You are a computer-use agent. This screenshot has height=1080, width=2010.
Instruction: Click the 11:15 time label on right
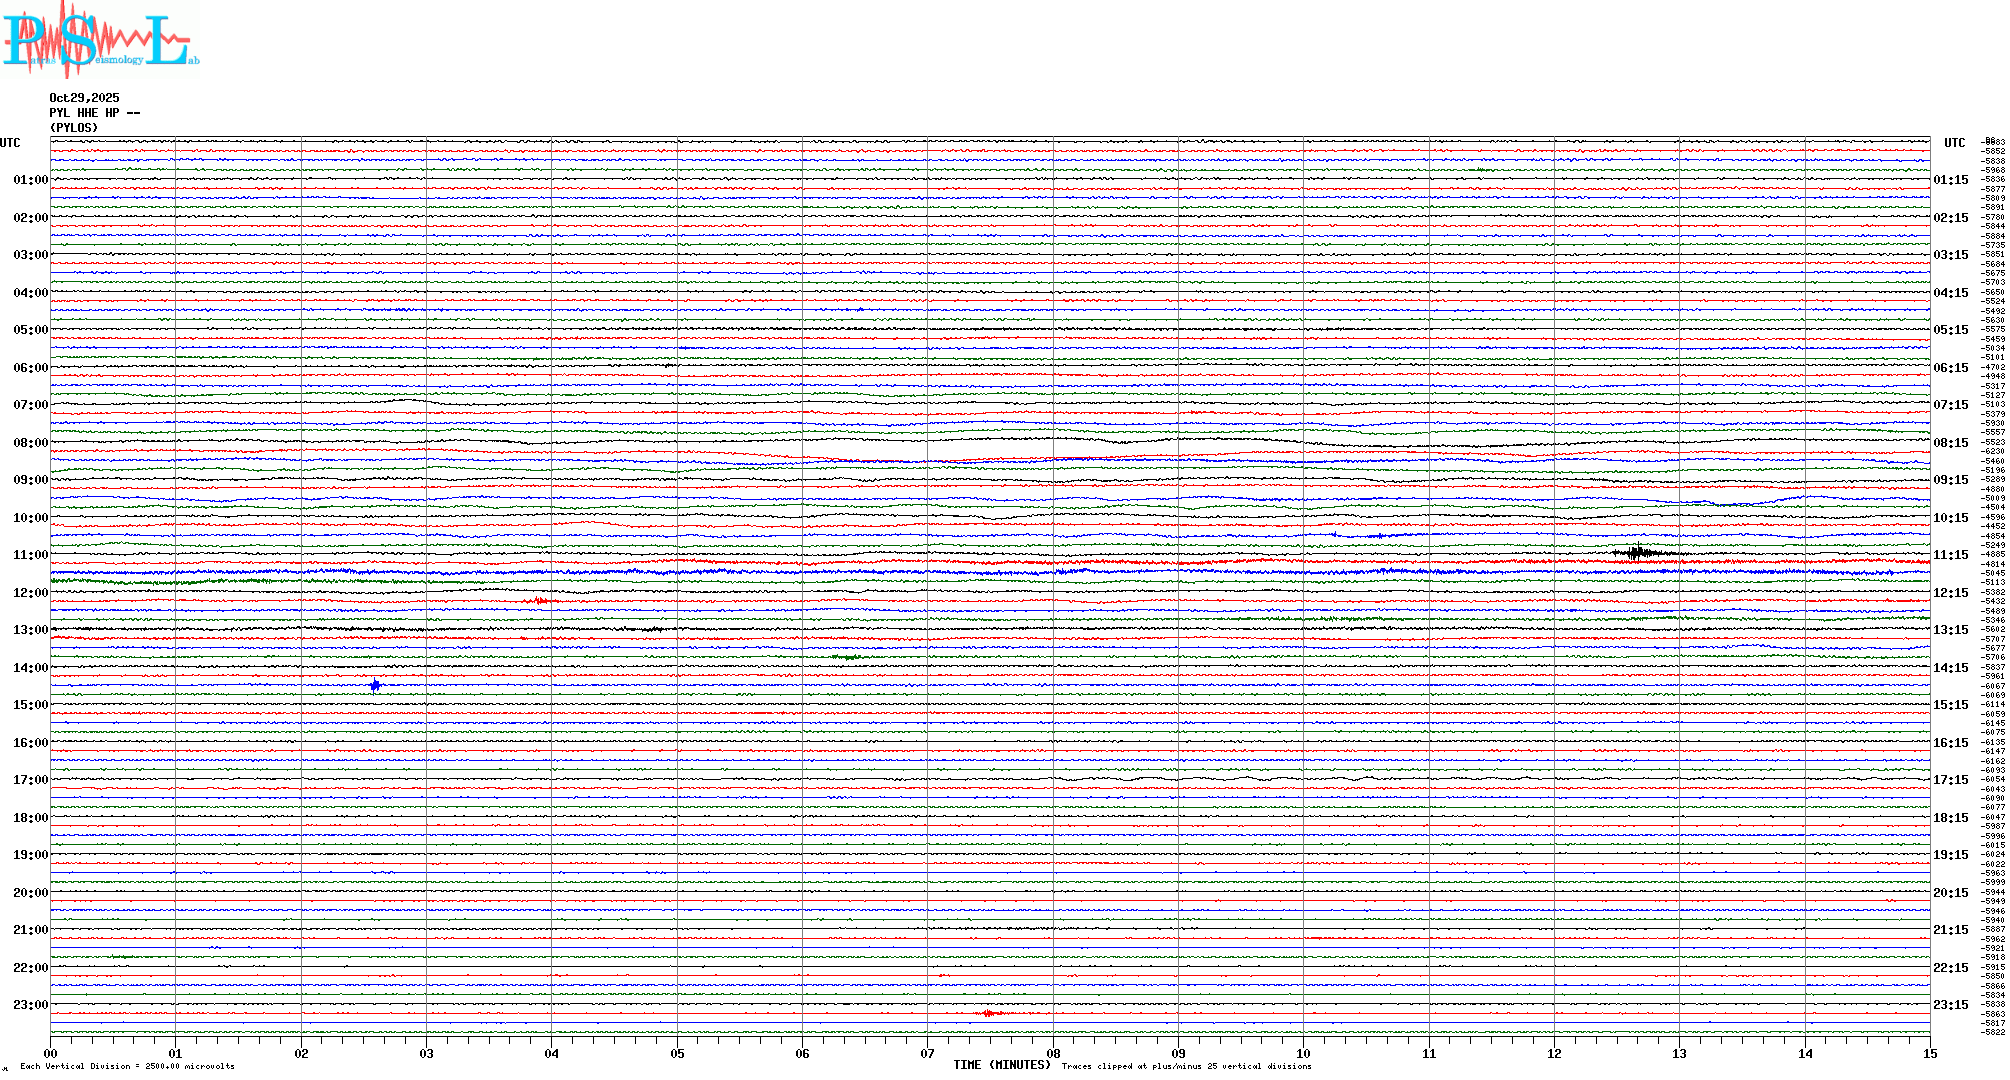pyautogui.click(x=1950, y=555)
